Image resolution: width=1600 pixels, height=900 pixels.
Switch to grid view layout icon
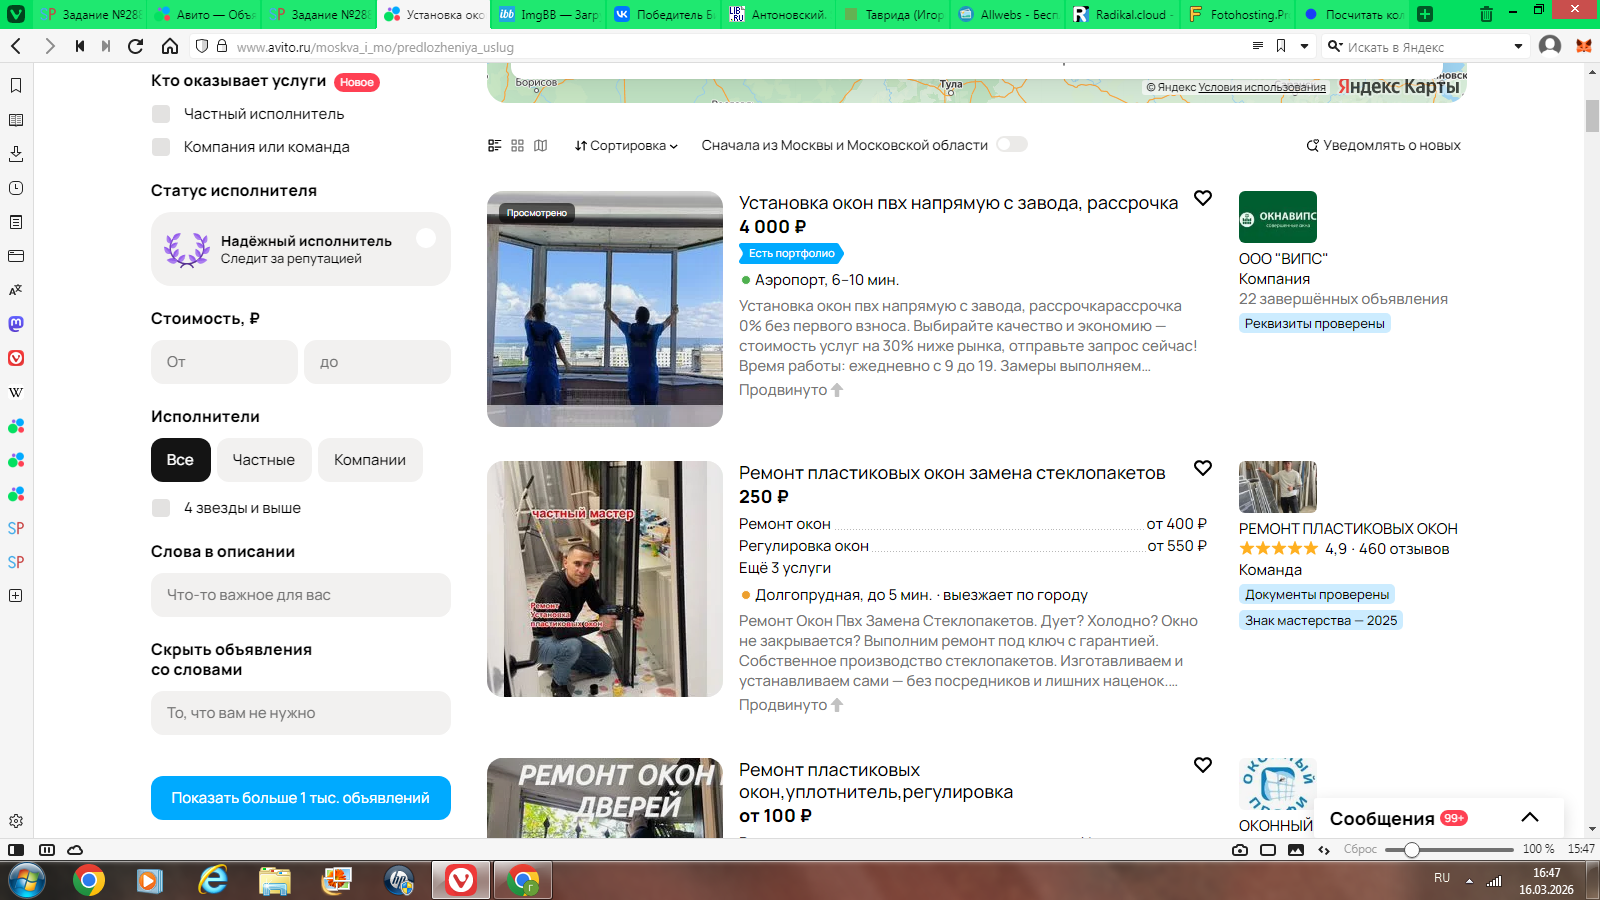517,146
